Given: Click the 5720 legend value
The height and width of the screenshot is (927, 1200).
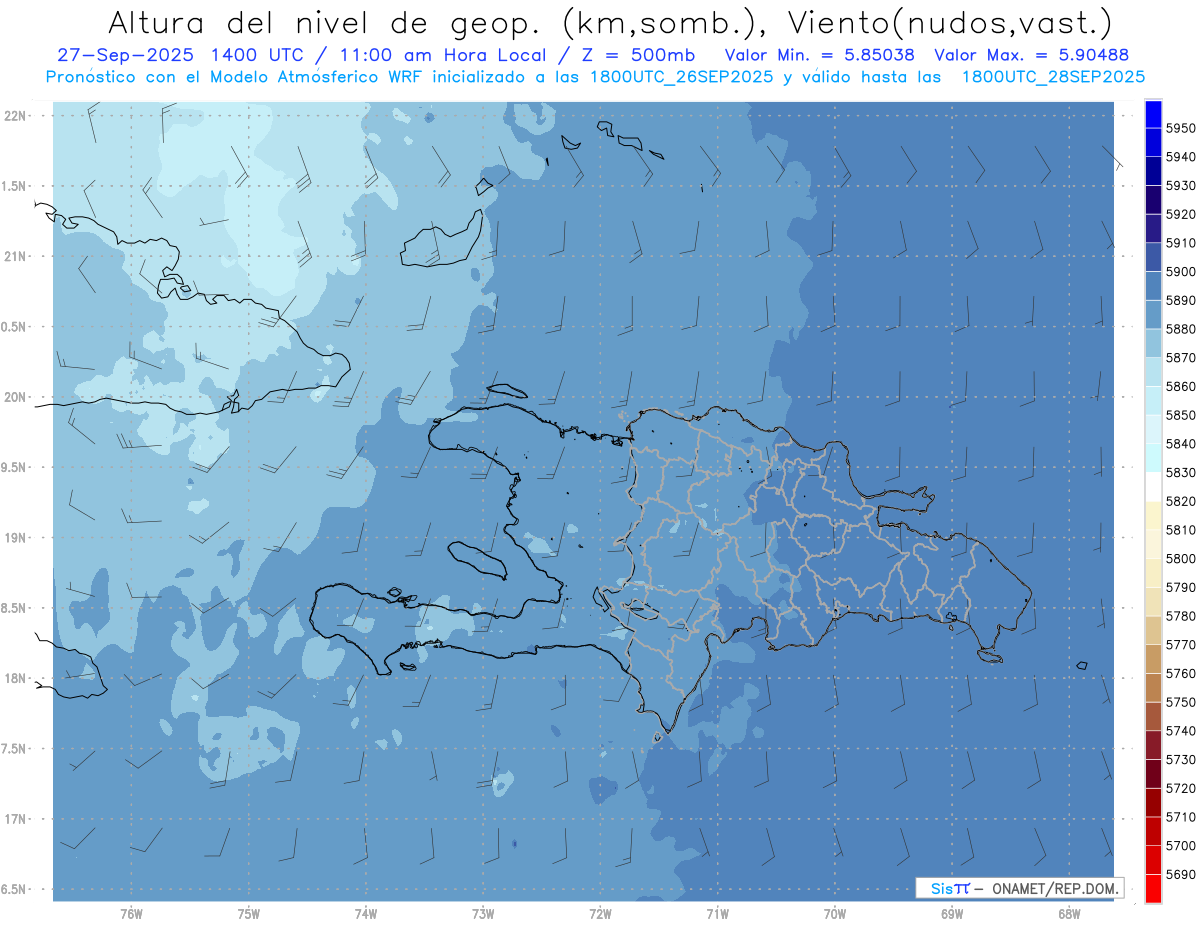Looking at the screenshot, I should (1180, 788).
